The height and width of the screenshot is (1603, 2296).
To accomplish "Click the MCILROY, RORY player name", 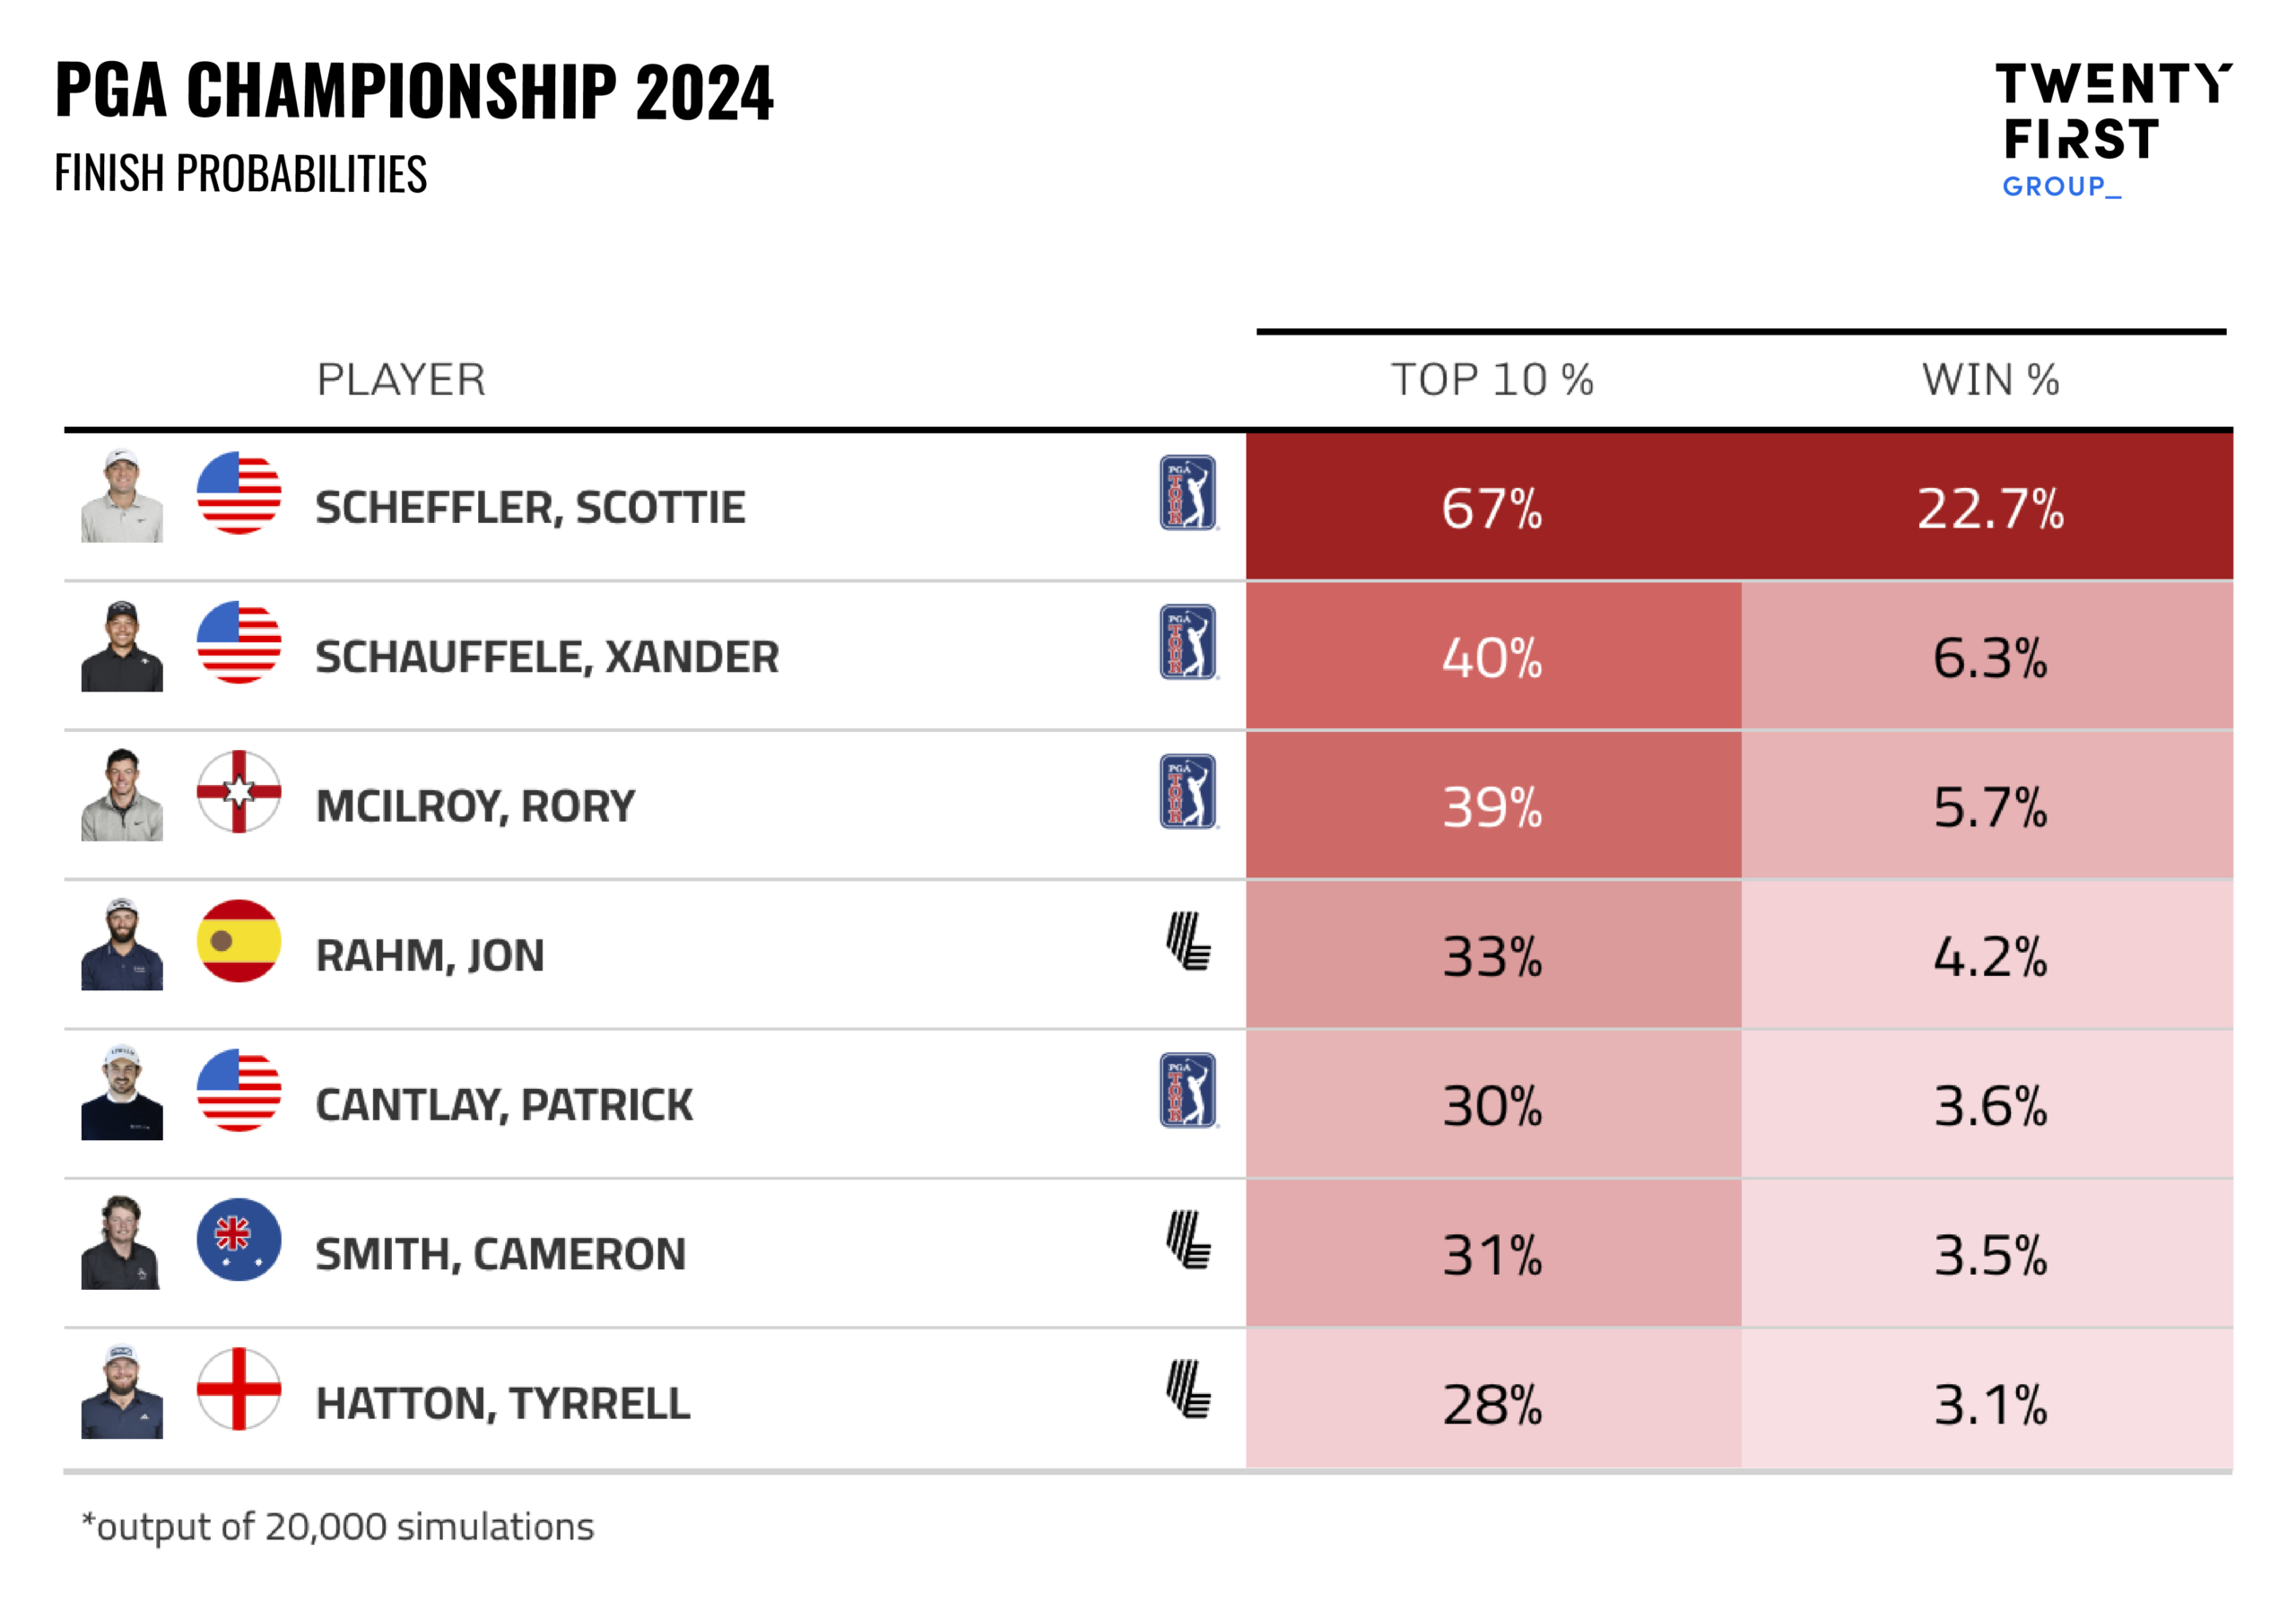I will coord(475,806).
